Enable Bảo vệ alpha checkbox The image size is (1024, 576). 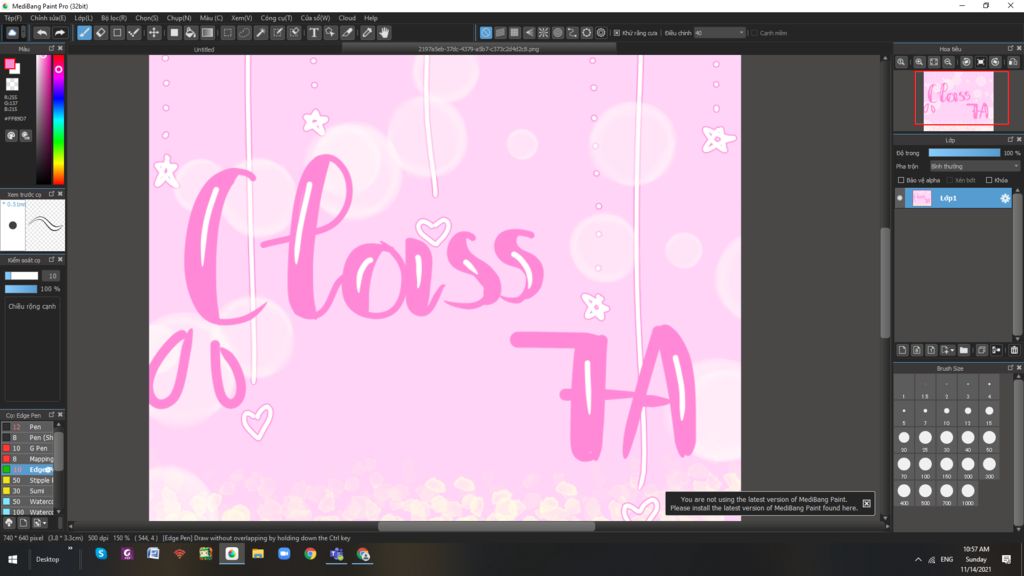pyautogui.click(x=901, y=180)
